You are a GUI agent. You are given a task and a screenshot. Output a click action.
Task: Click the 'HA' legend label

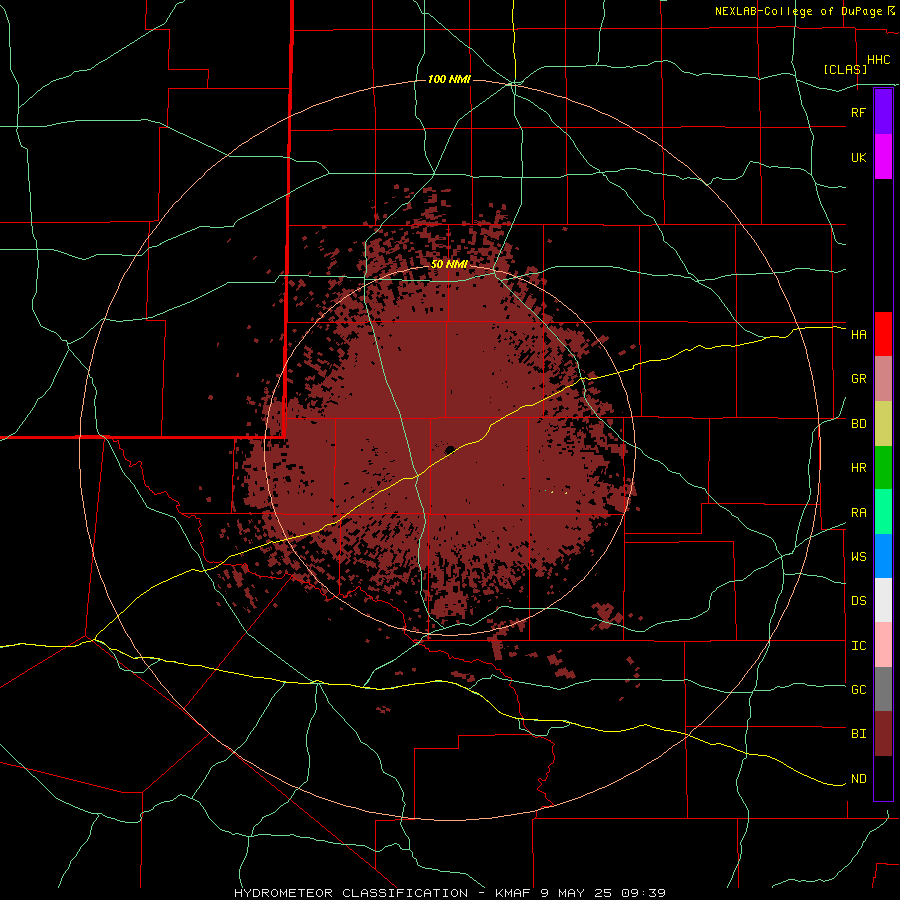(x=858, y=334)
